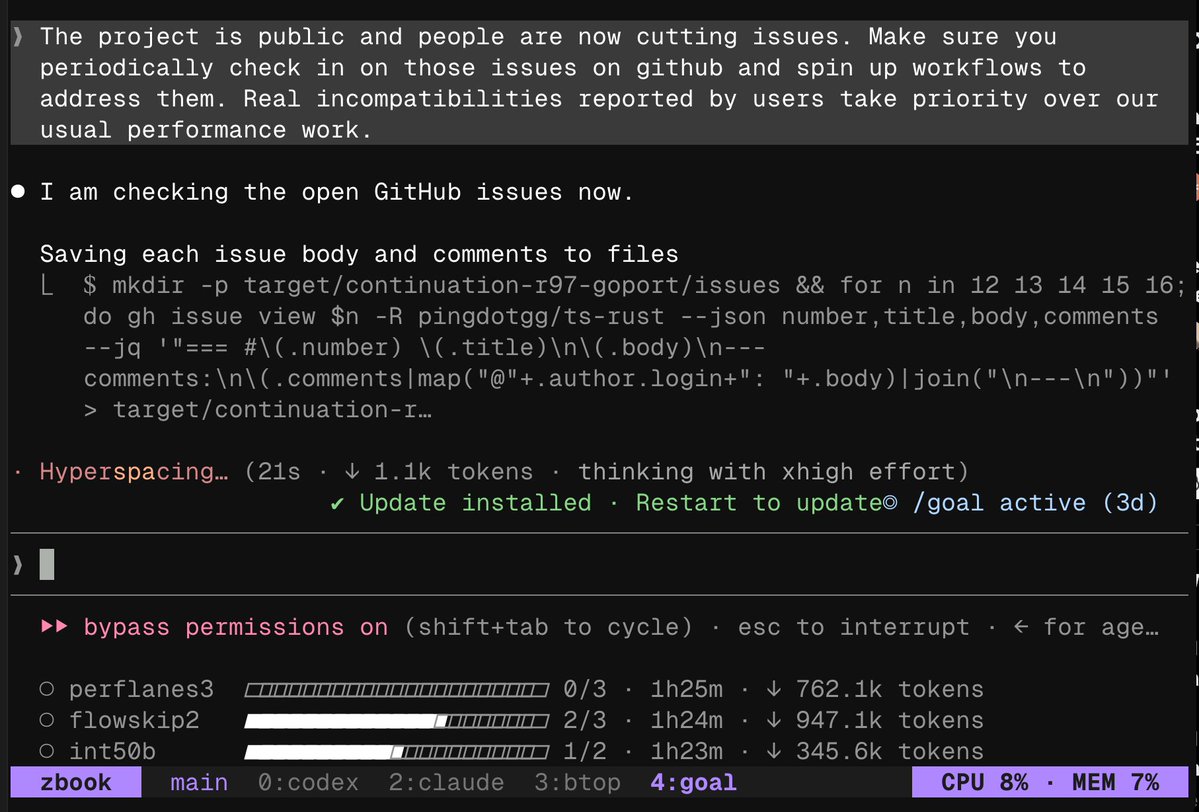1199x812 pixels.
Task: Click the /goal active (3d) indicator
Action: [1035, 503]
